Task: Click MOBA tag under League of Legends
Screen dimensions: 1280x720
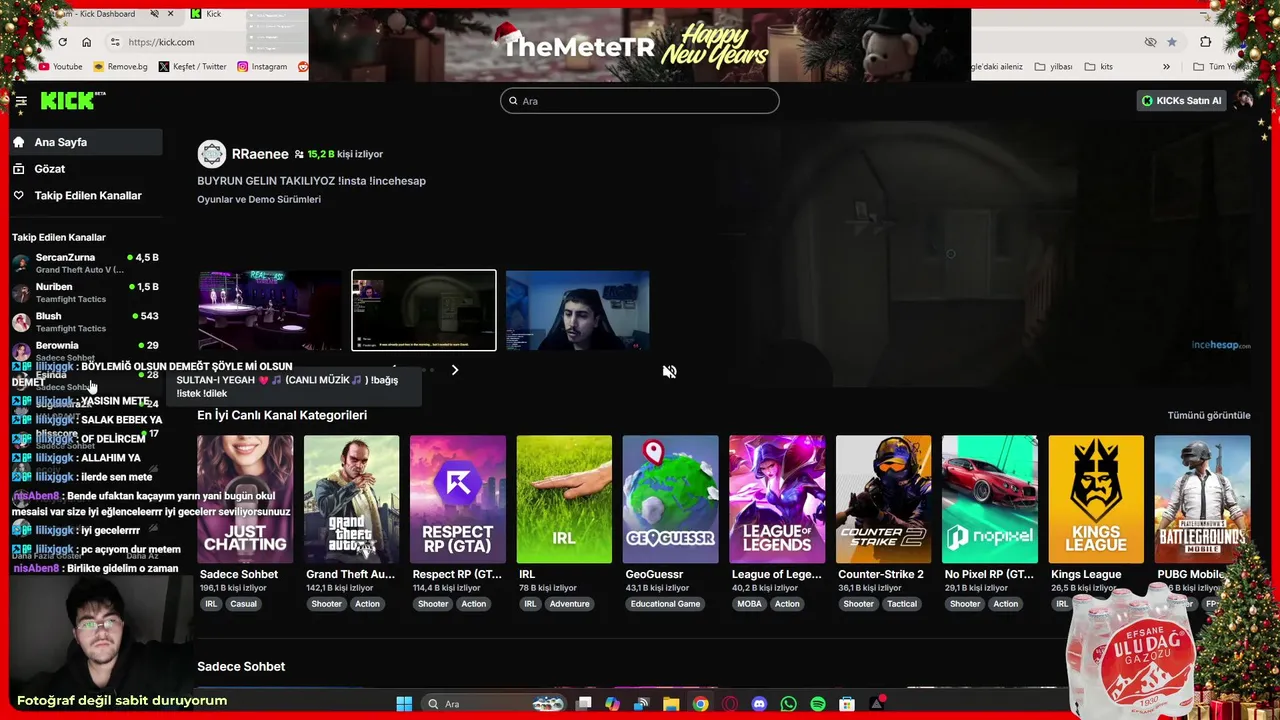Action: [x=749, y=604]
